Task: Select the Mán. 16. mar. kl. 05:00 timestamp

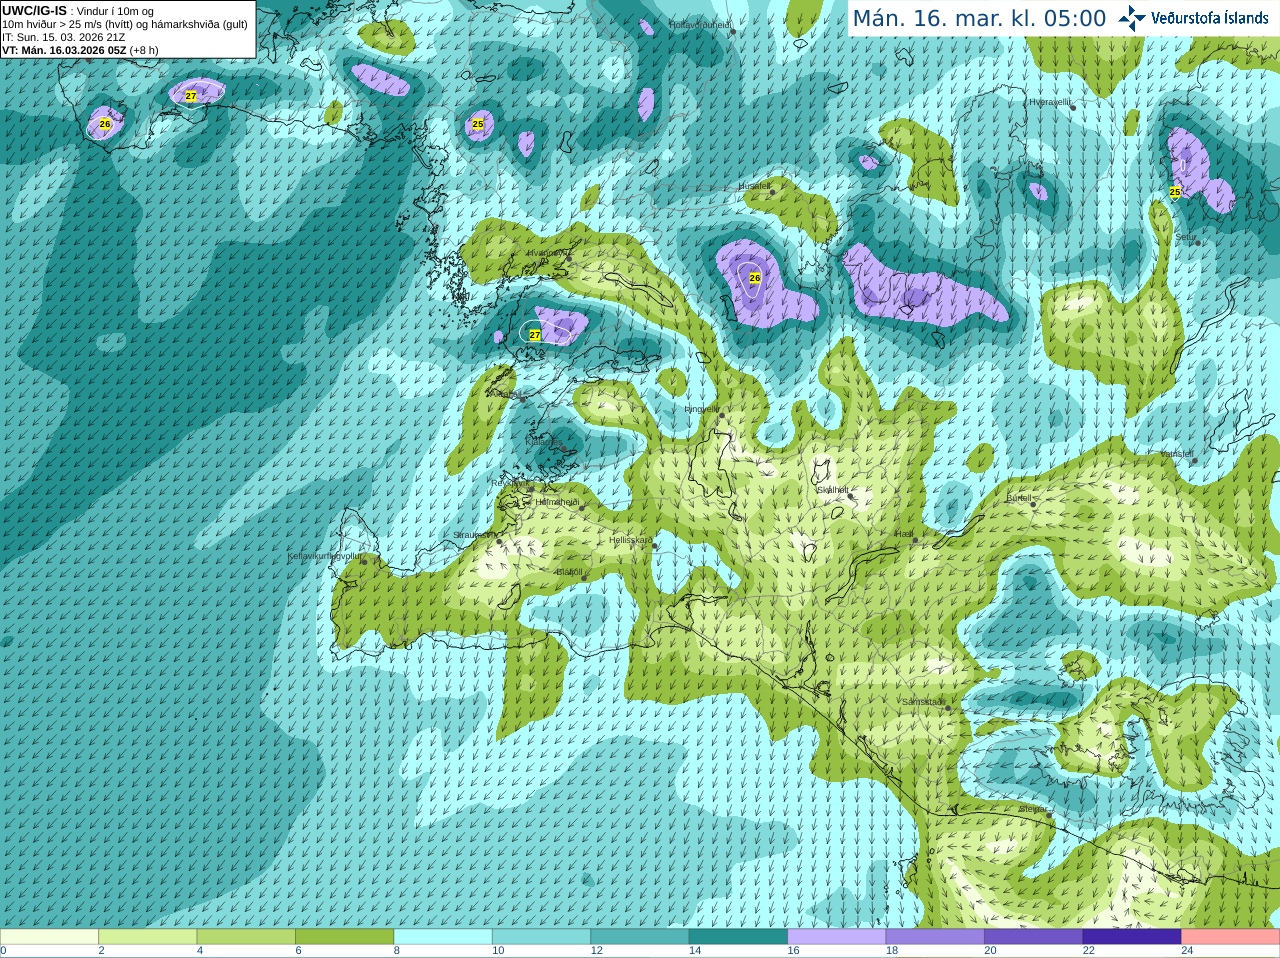Action: (979, 19)
